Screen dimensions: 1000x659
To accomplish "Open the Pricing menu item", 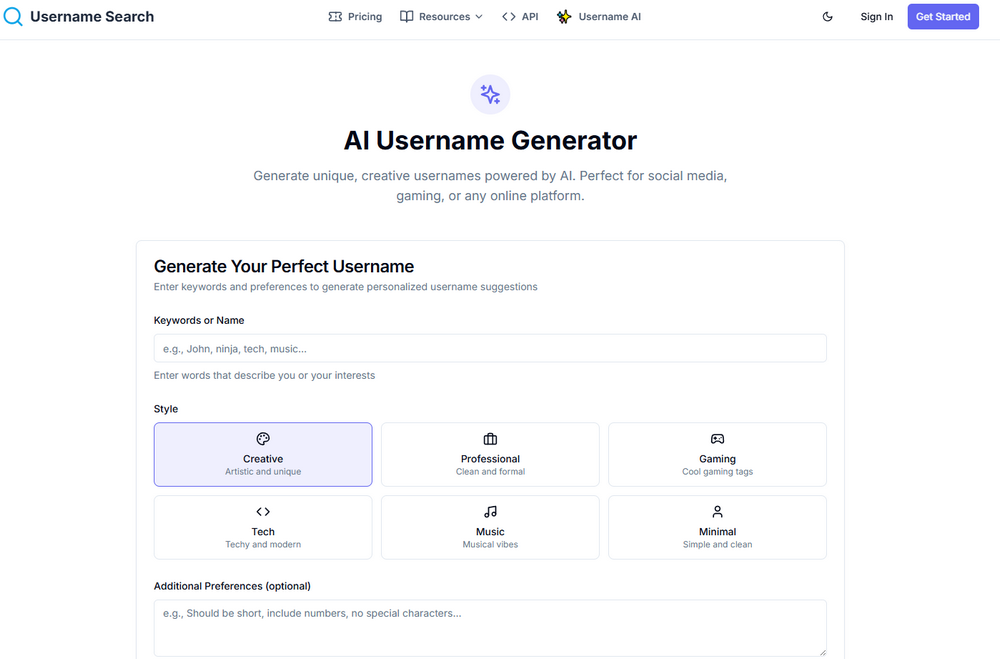I will (355, 16).
